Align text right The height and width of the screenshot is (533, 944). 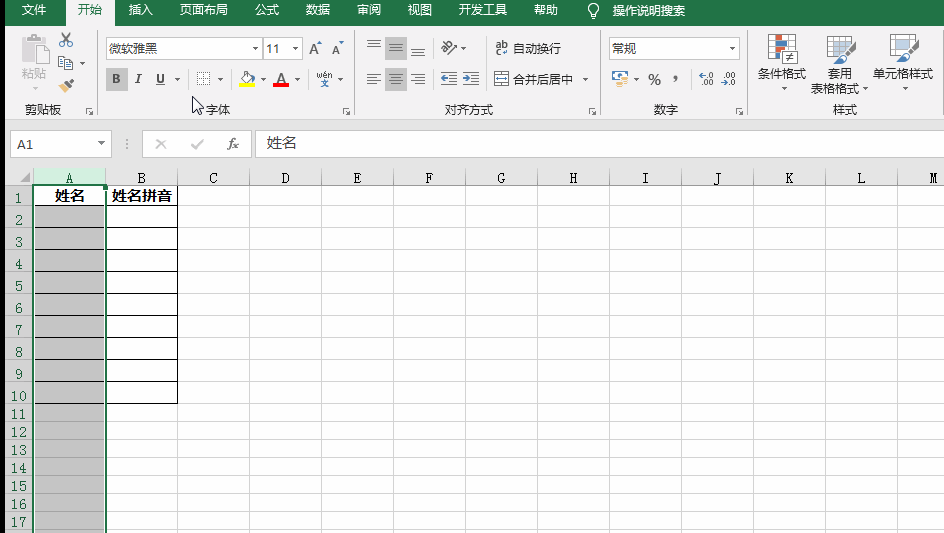(418, 79)
